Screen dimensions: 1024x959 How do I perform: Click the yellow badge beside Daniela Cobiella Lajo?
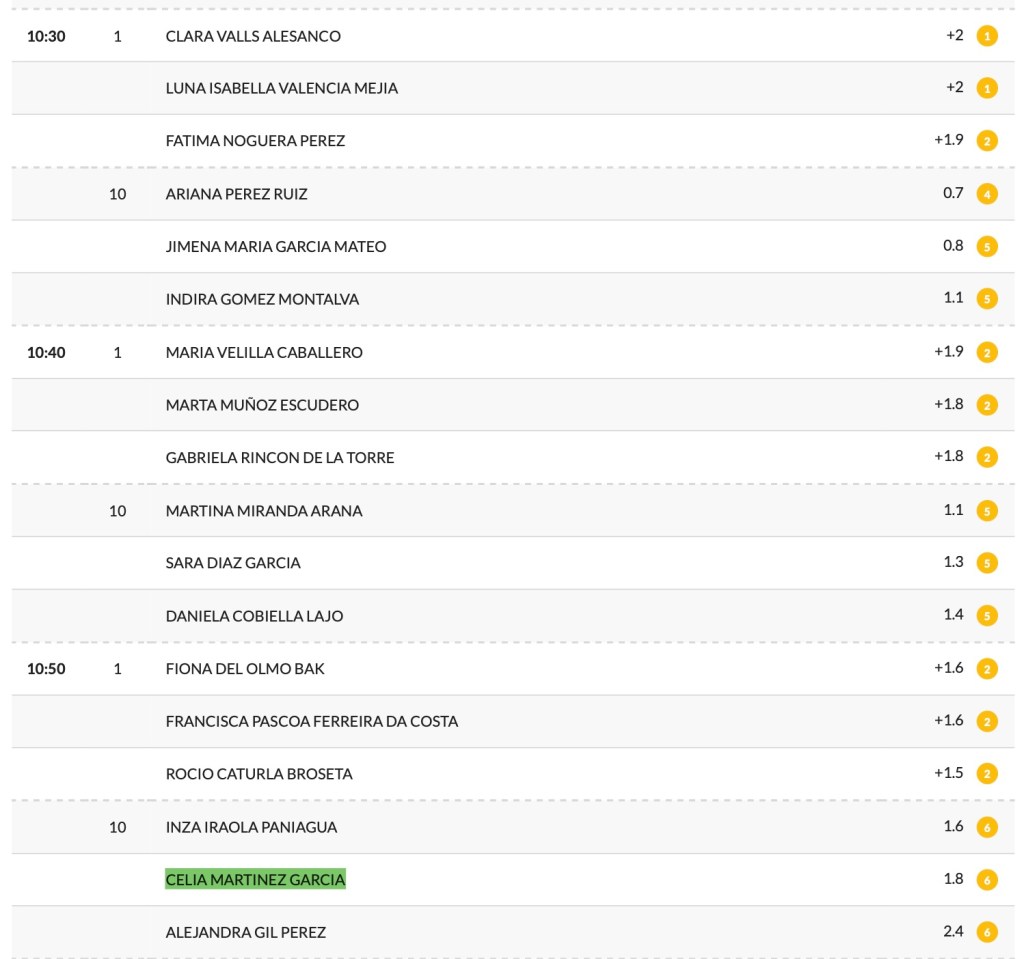pyautogui.click(x=987, y=616)
